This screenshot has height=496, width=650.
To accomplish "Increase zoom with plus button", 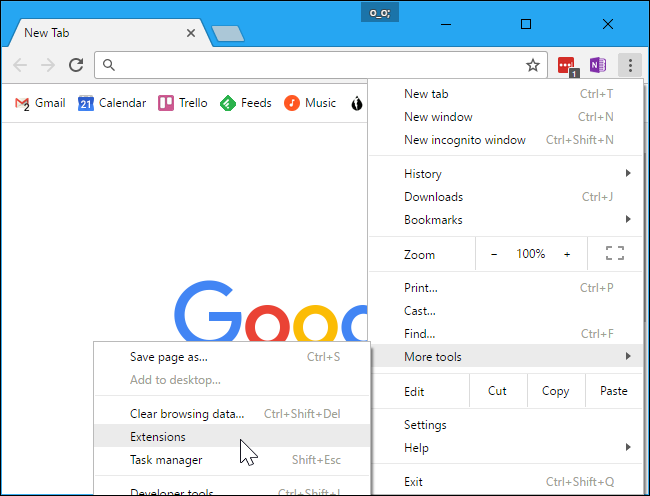I will [x=567, y=254].
